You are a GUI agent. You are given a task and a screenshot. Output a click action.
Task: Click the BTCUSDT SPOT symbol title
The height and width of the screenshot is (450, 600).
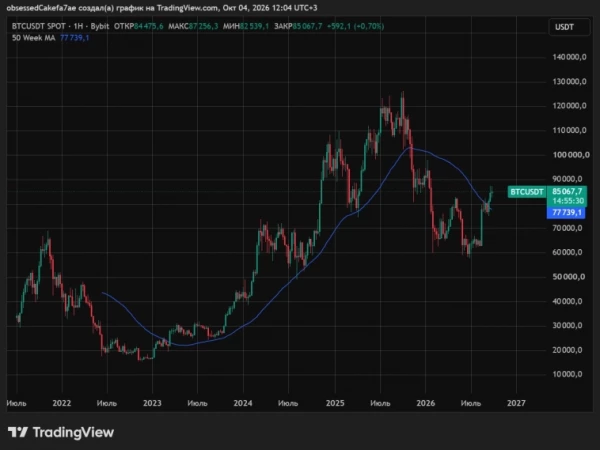39,26
